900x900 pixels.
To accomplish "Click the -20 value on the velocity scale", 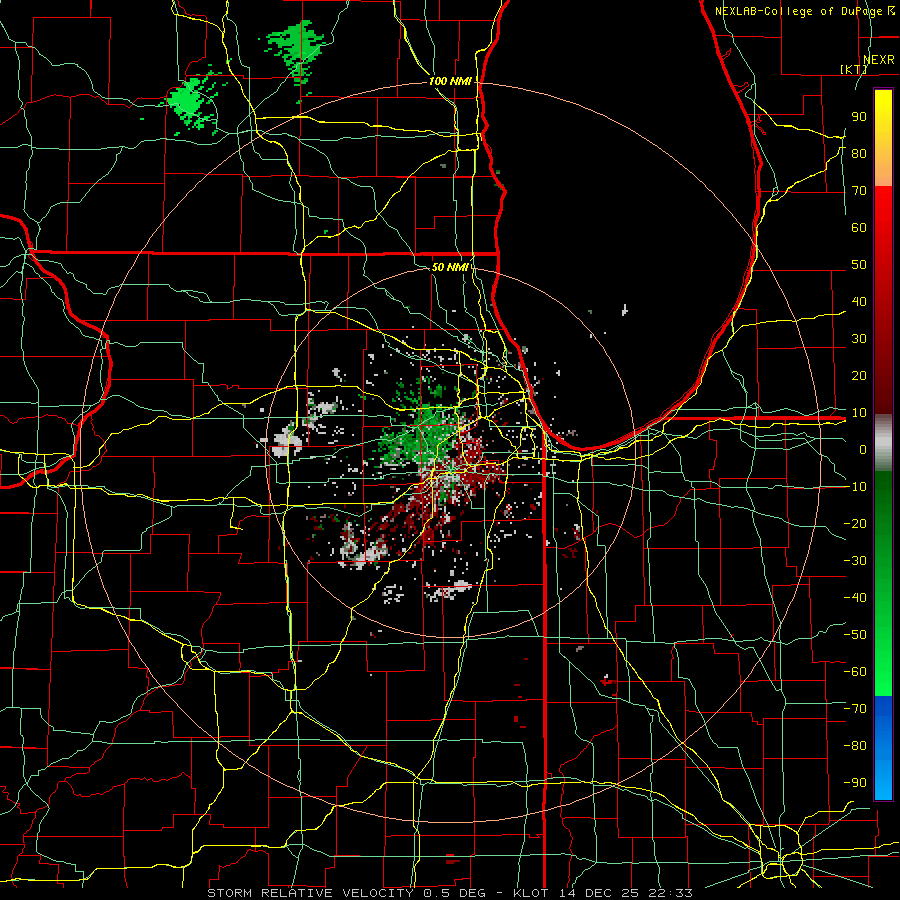I will click(x=856, y=523).
